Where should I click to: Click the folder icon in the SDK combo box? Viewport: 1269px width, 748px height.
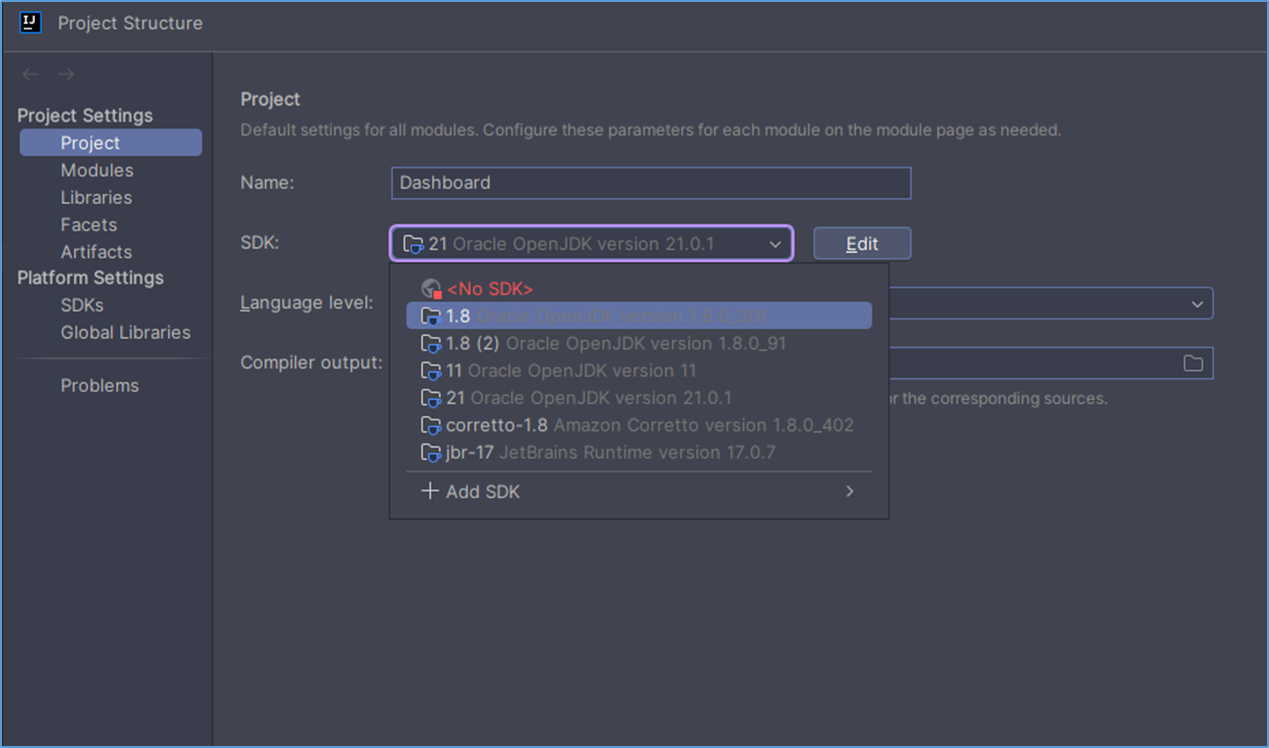click(413, 244)
